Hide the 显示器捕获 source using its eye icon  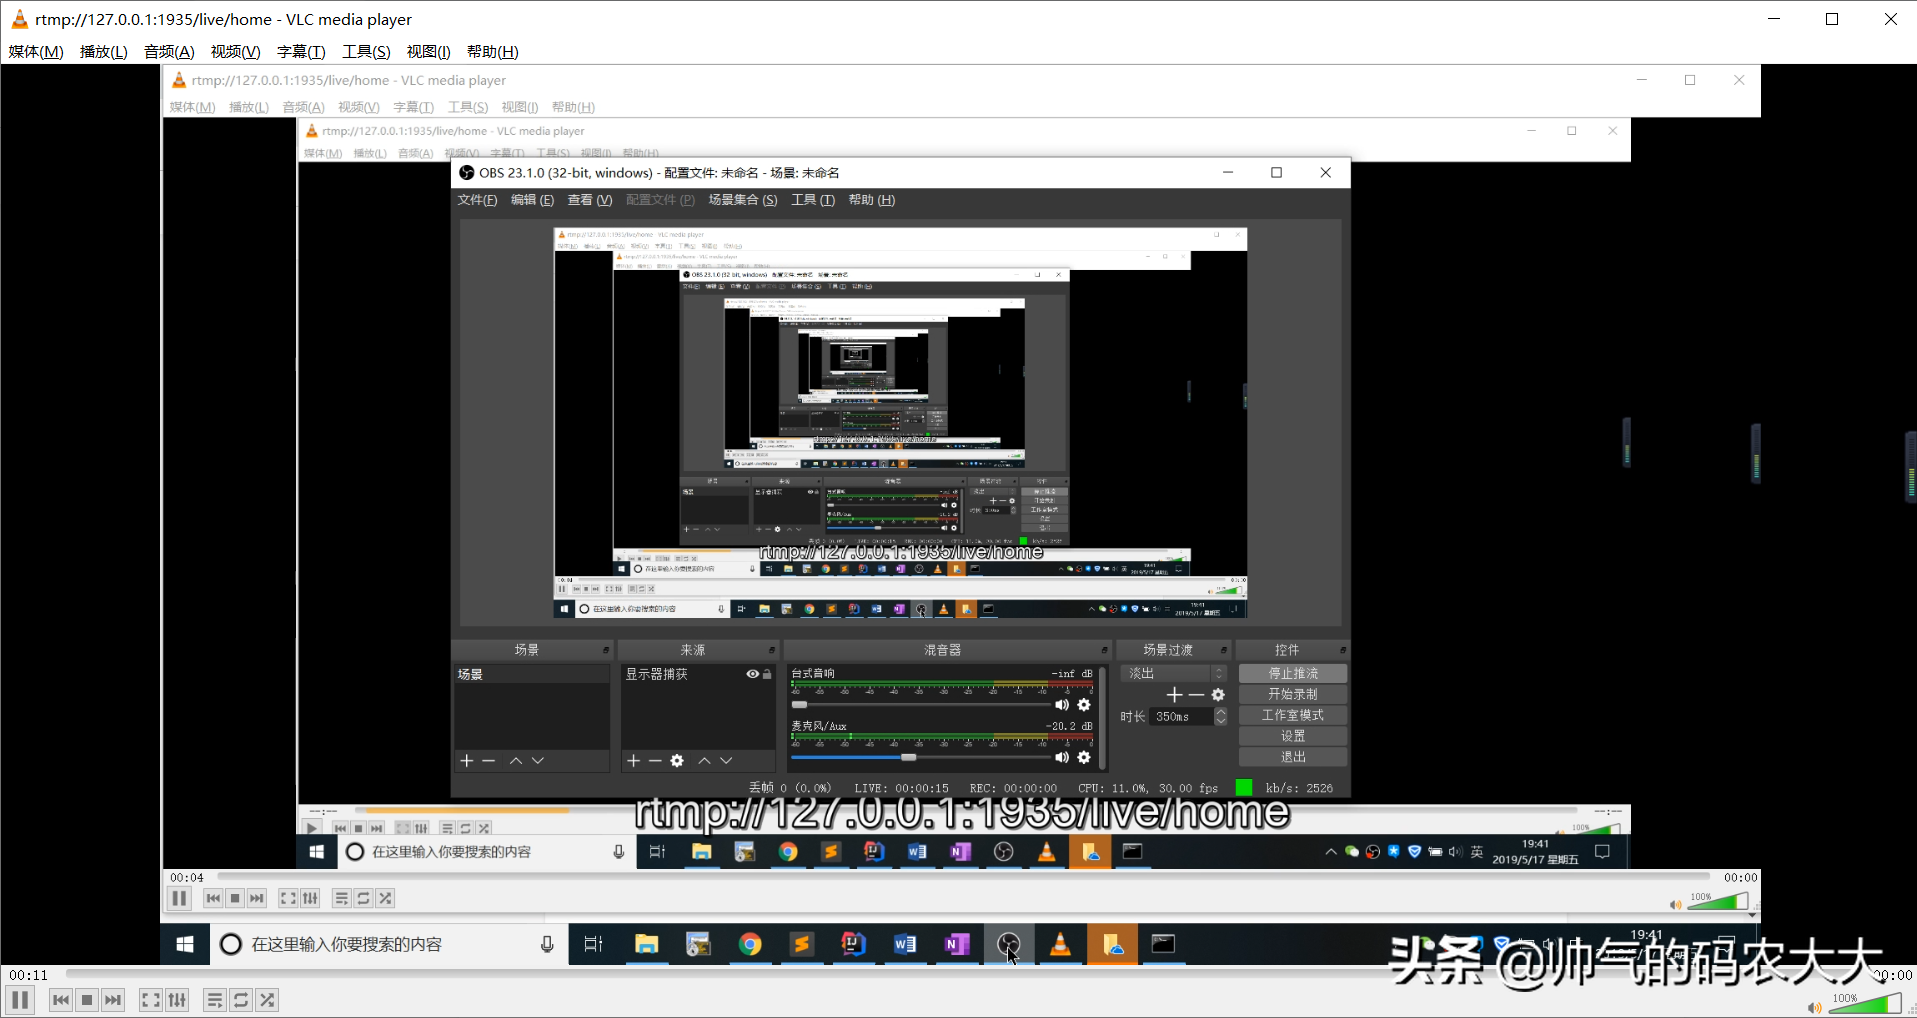coord(752,674)
